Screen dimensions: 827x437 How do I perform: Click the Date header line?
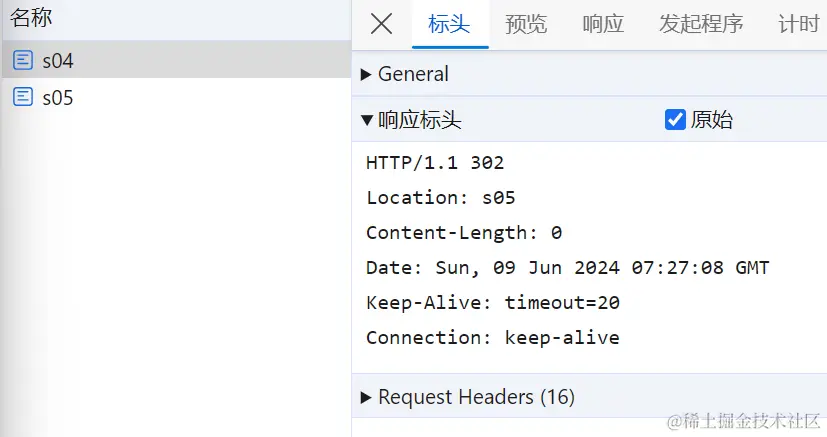coord(568,268)
